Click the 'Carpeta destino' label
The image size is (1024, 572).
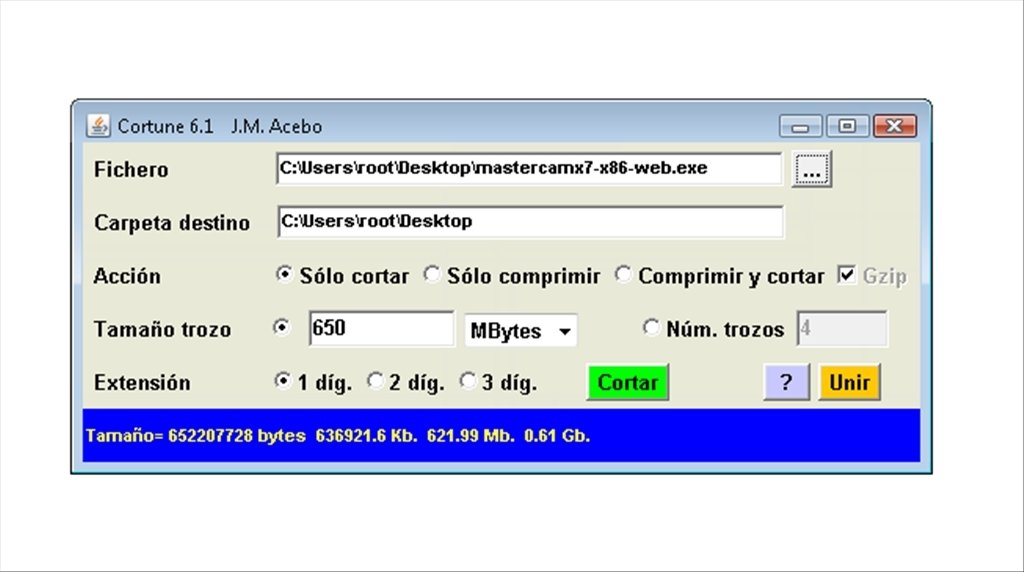[172, 223]
